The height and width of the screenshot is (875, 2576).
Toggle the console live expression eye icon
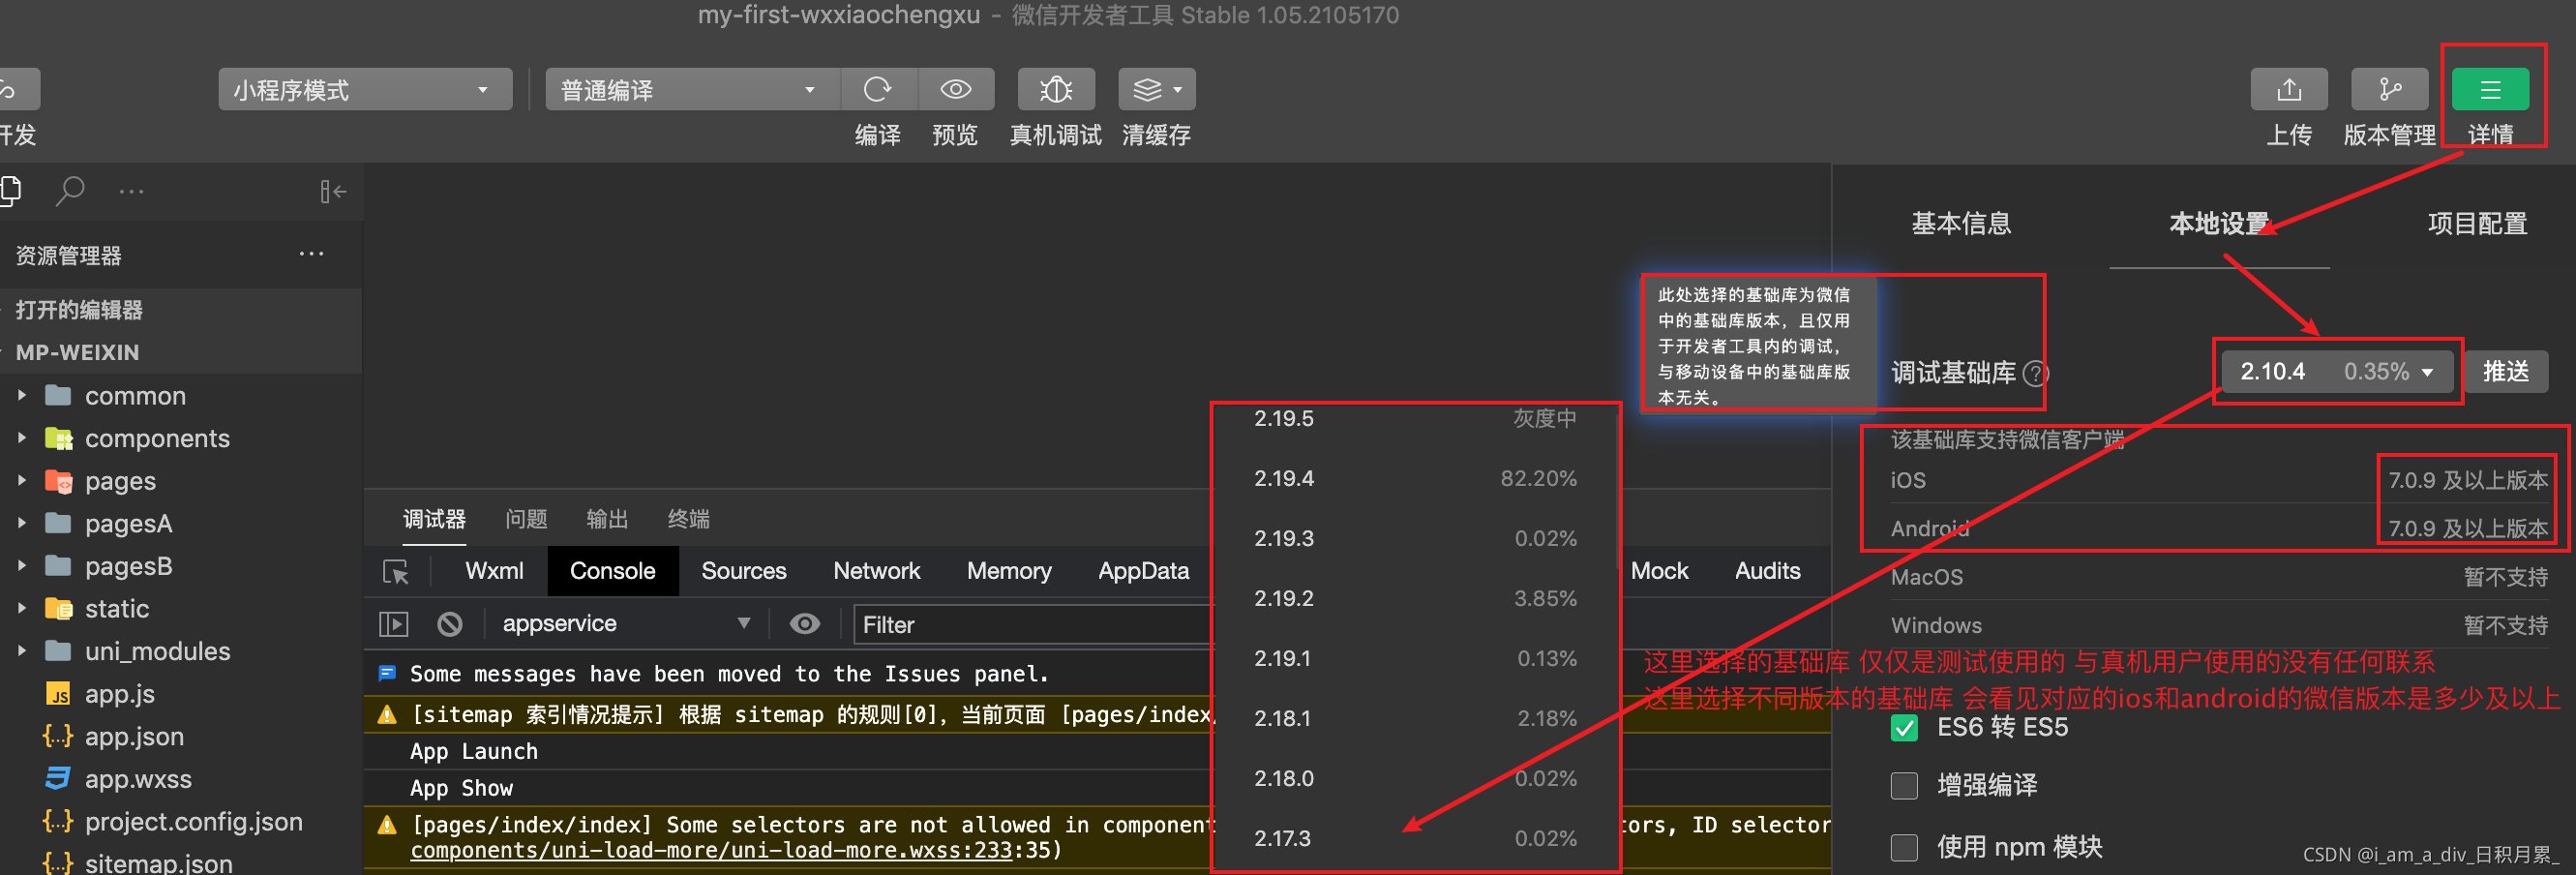pos(805,624)
